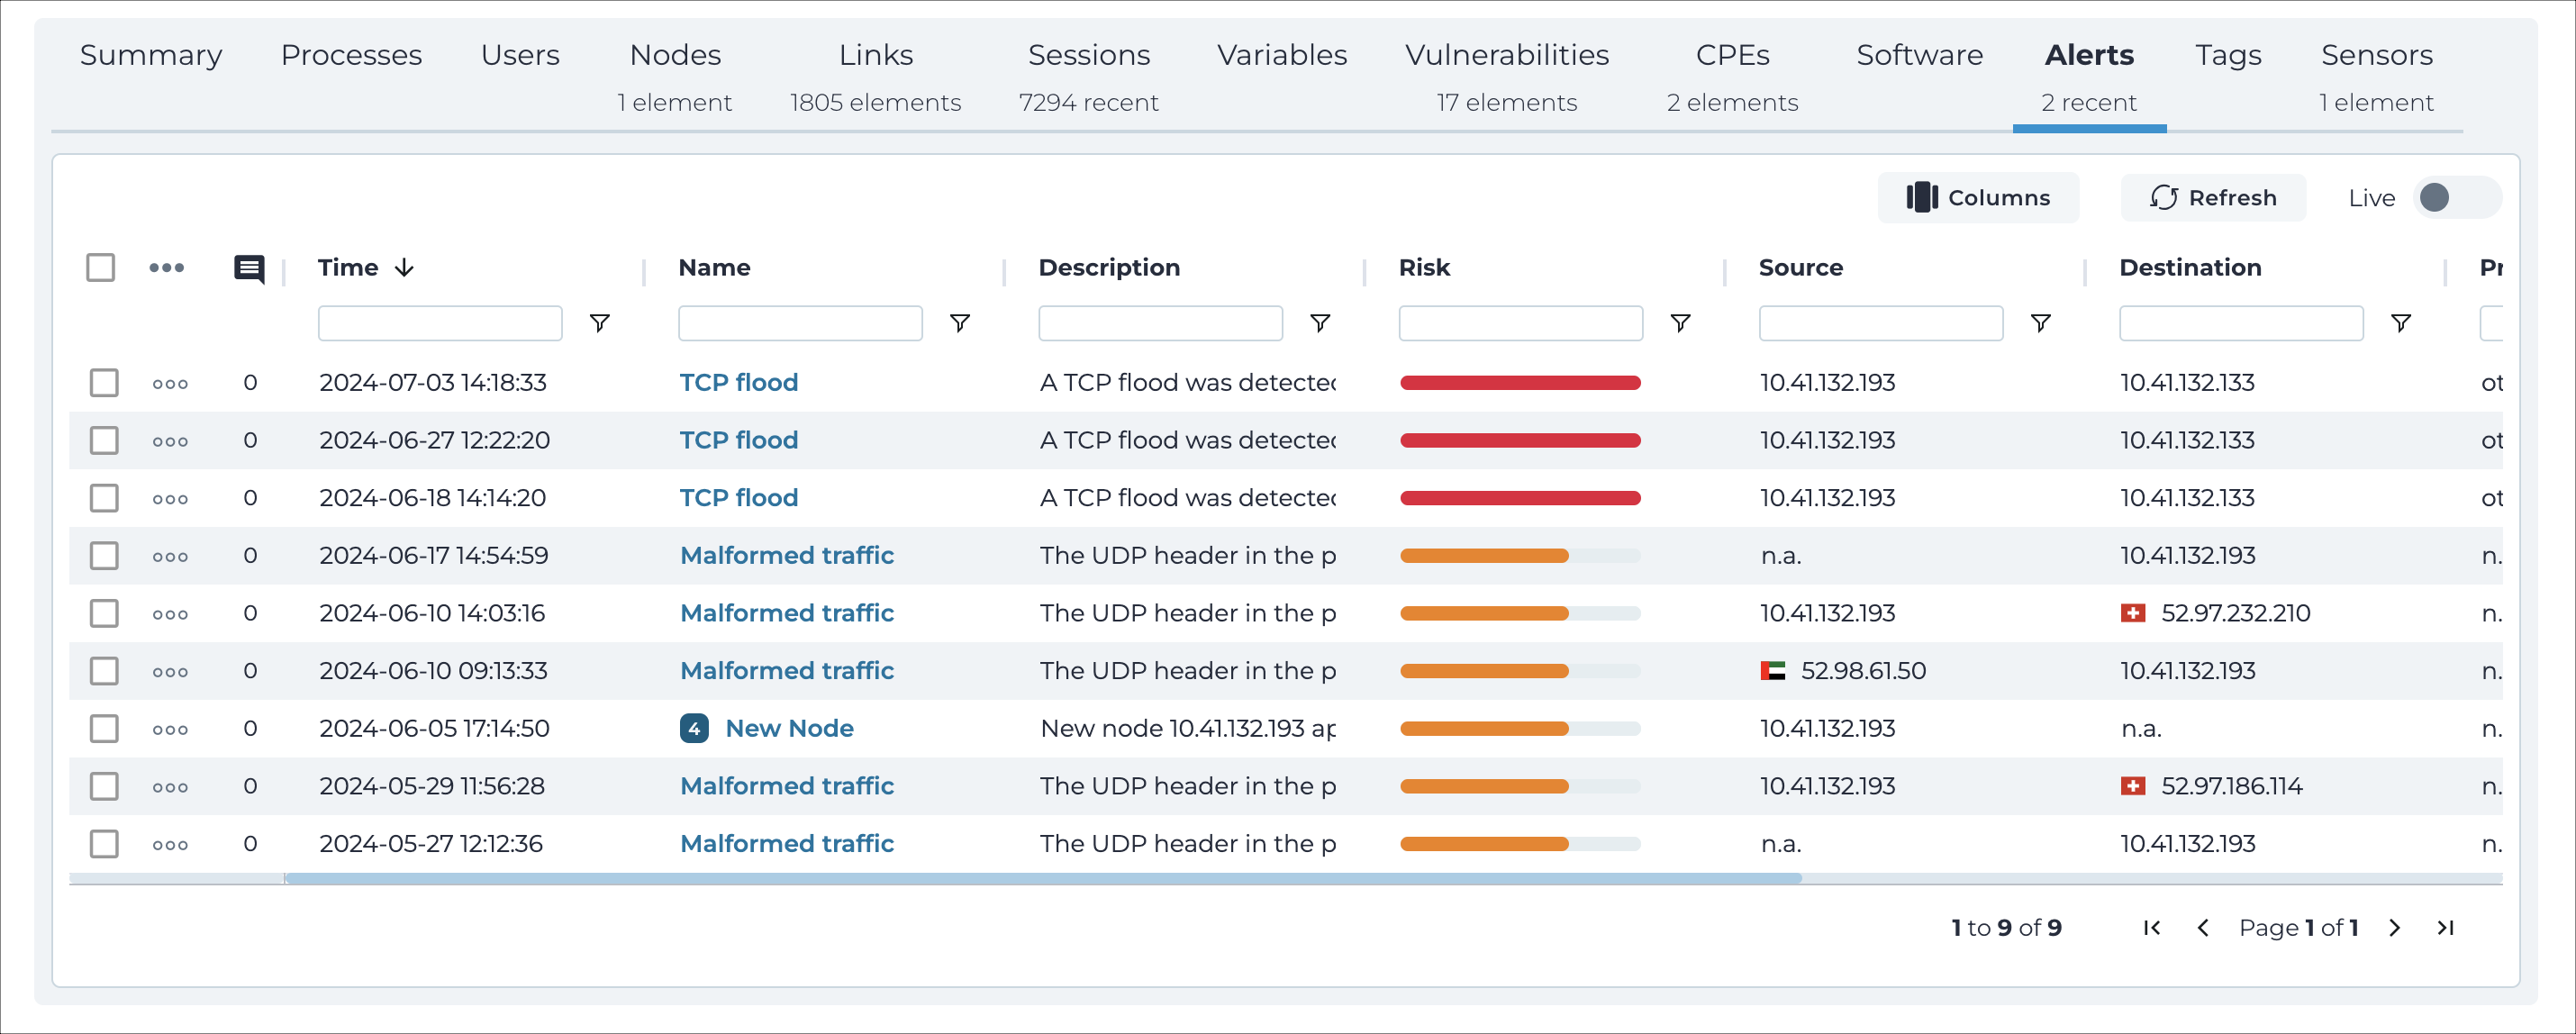
Task: Check the Malformed traffic row checkbox
Action: (x=102, y=556)
